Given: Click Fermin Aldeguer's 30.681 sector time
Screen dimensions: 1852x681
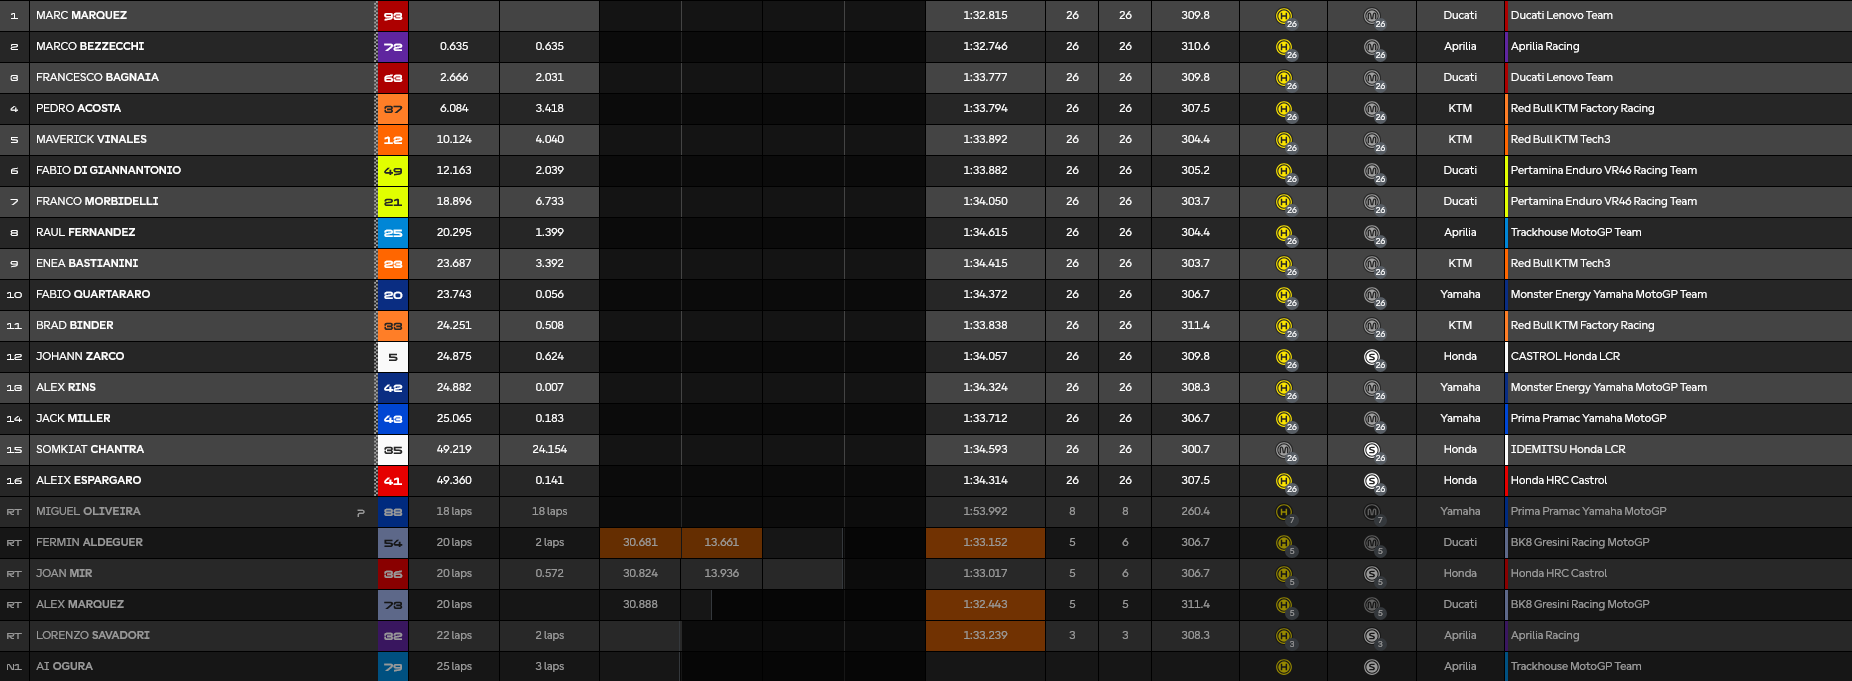Looking at the screenshot, I should click(x=640, y=542).
